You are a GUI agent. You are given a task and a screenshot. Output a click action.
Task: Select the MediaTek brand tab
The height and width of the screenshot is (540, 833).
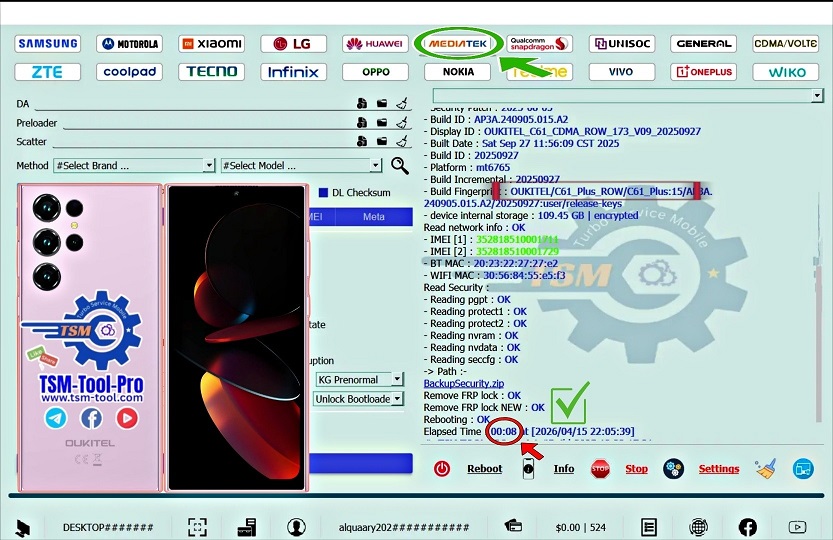pyautogui.click(x=457, y=44)
